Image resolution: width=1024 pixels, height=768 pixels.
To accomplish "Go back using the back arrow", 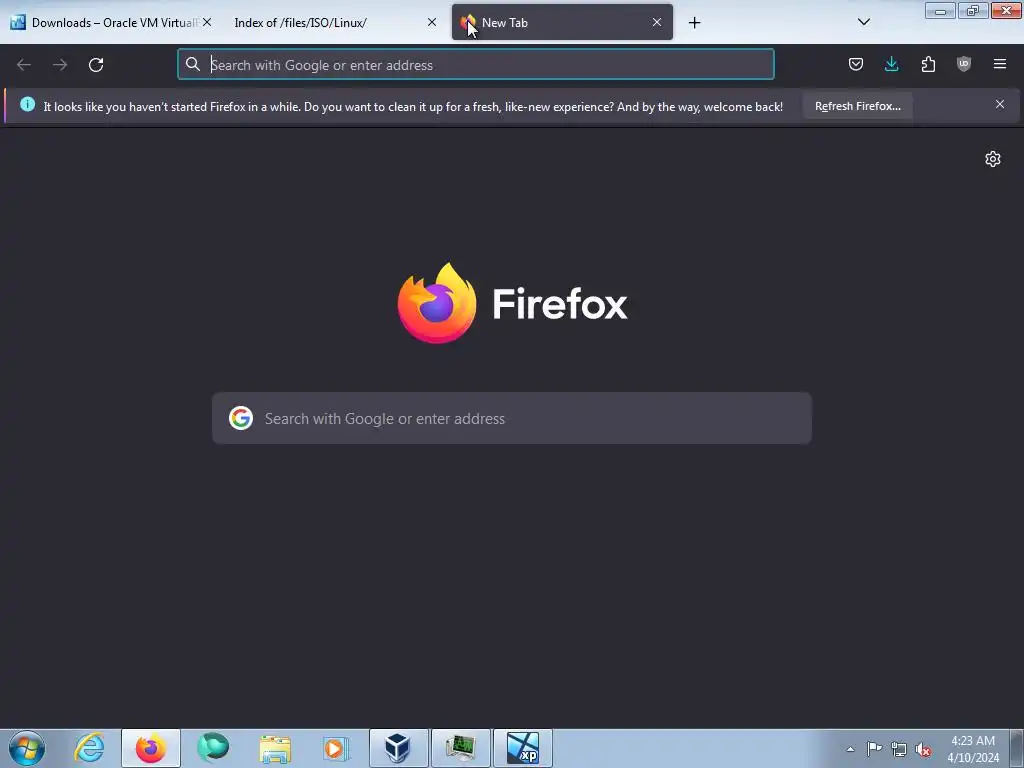I will (24, 65).
